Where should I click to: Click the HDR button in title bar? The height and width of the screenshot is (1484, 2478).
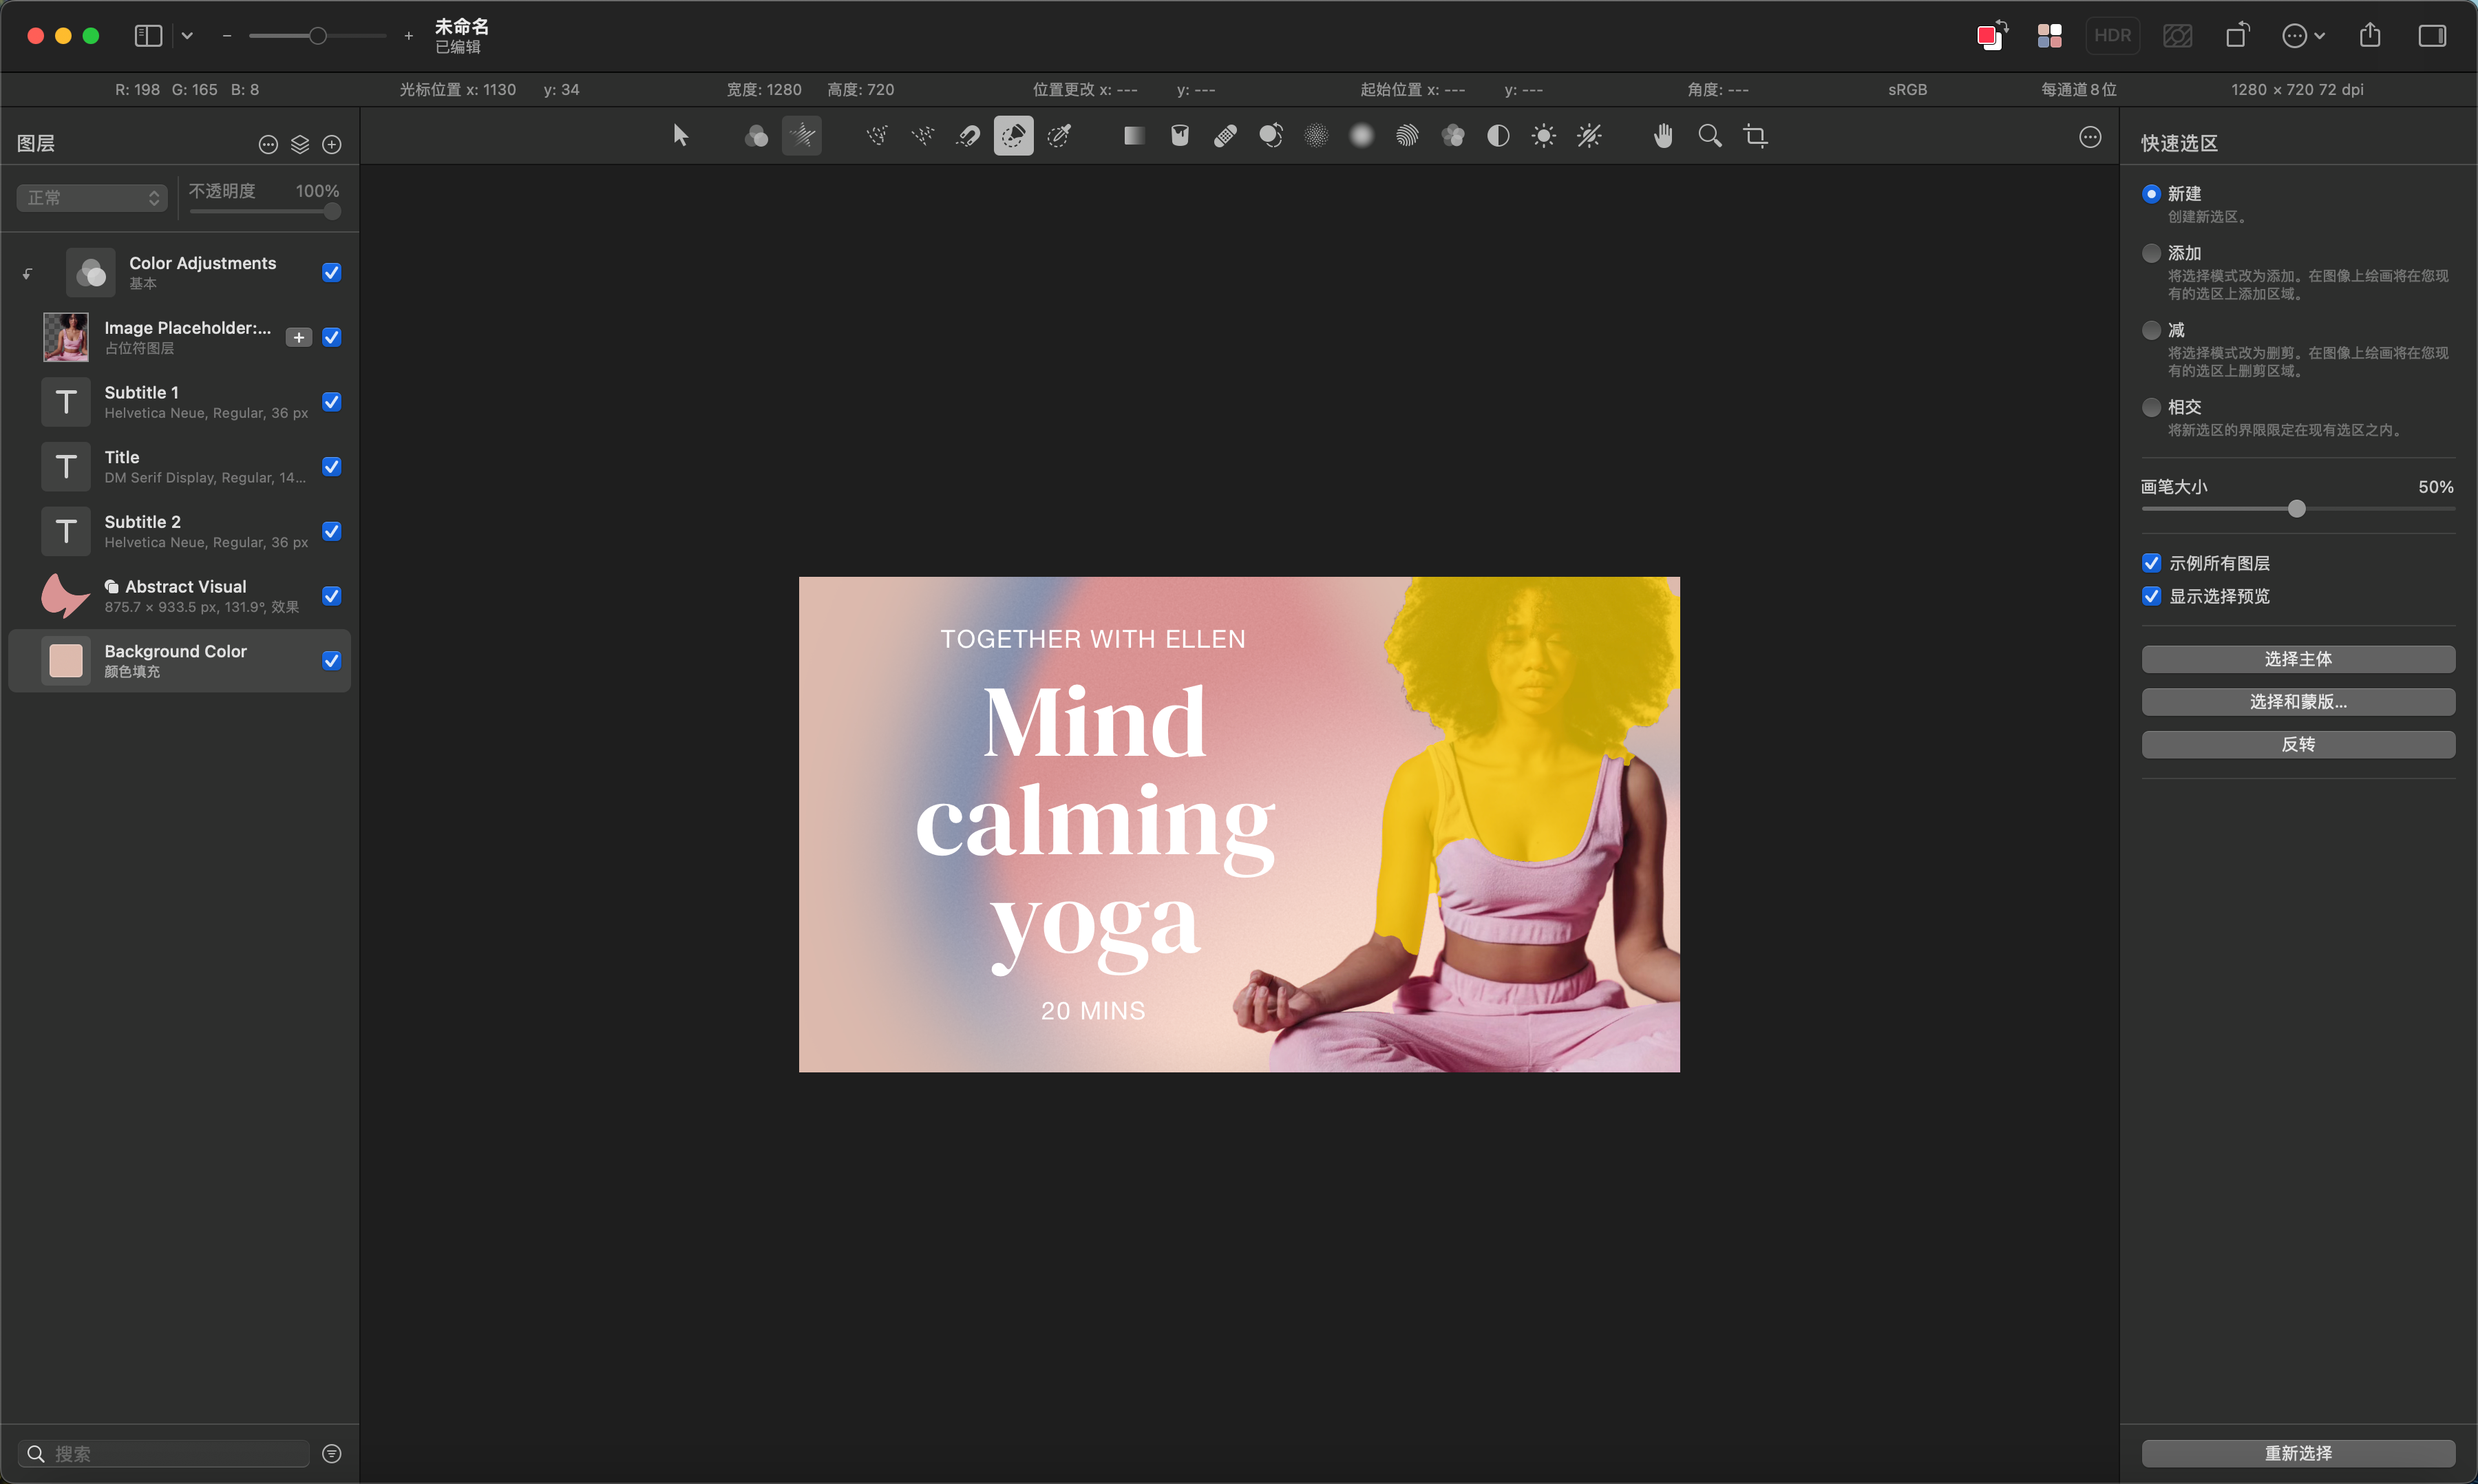pyautogui.click(x=2112, y=35)
